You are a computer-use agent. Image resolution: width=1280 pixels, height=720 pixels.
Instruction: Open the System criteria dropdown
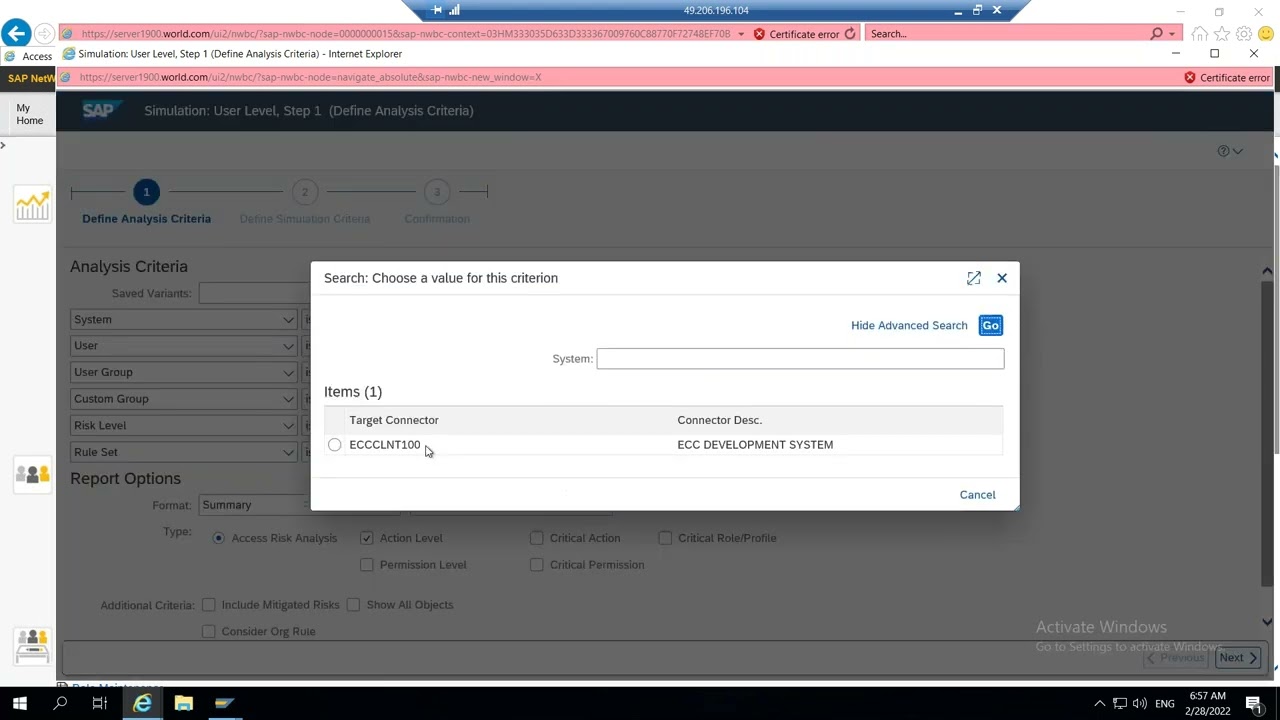tap(184, 319)
